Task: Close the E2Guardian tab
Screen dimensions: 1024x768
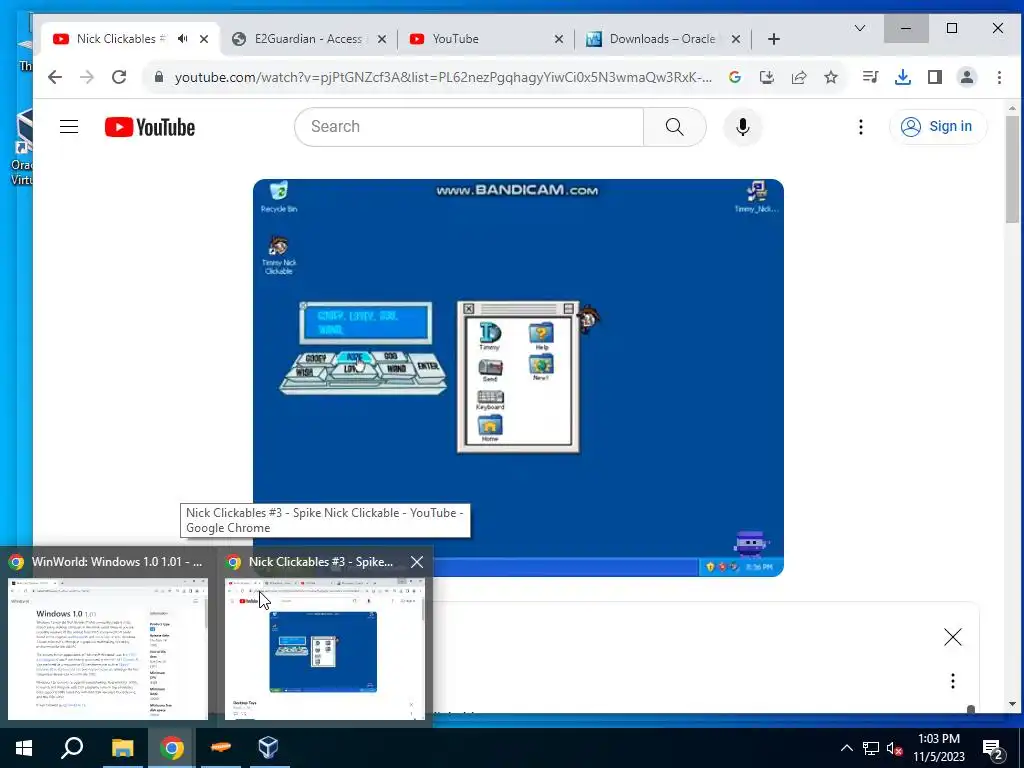Action: [x=382, y=39]
